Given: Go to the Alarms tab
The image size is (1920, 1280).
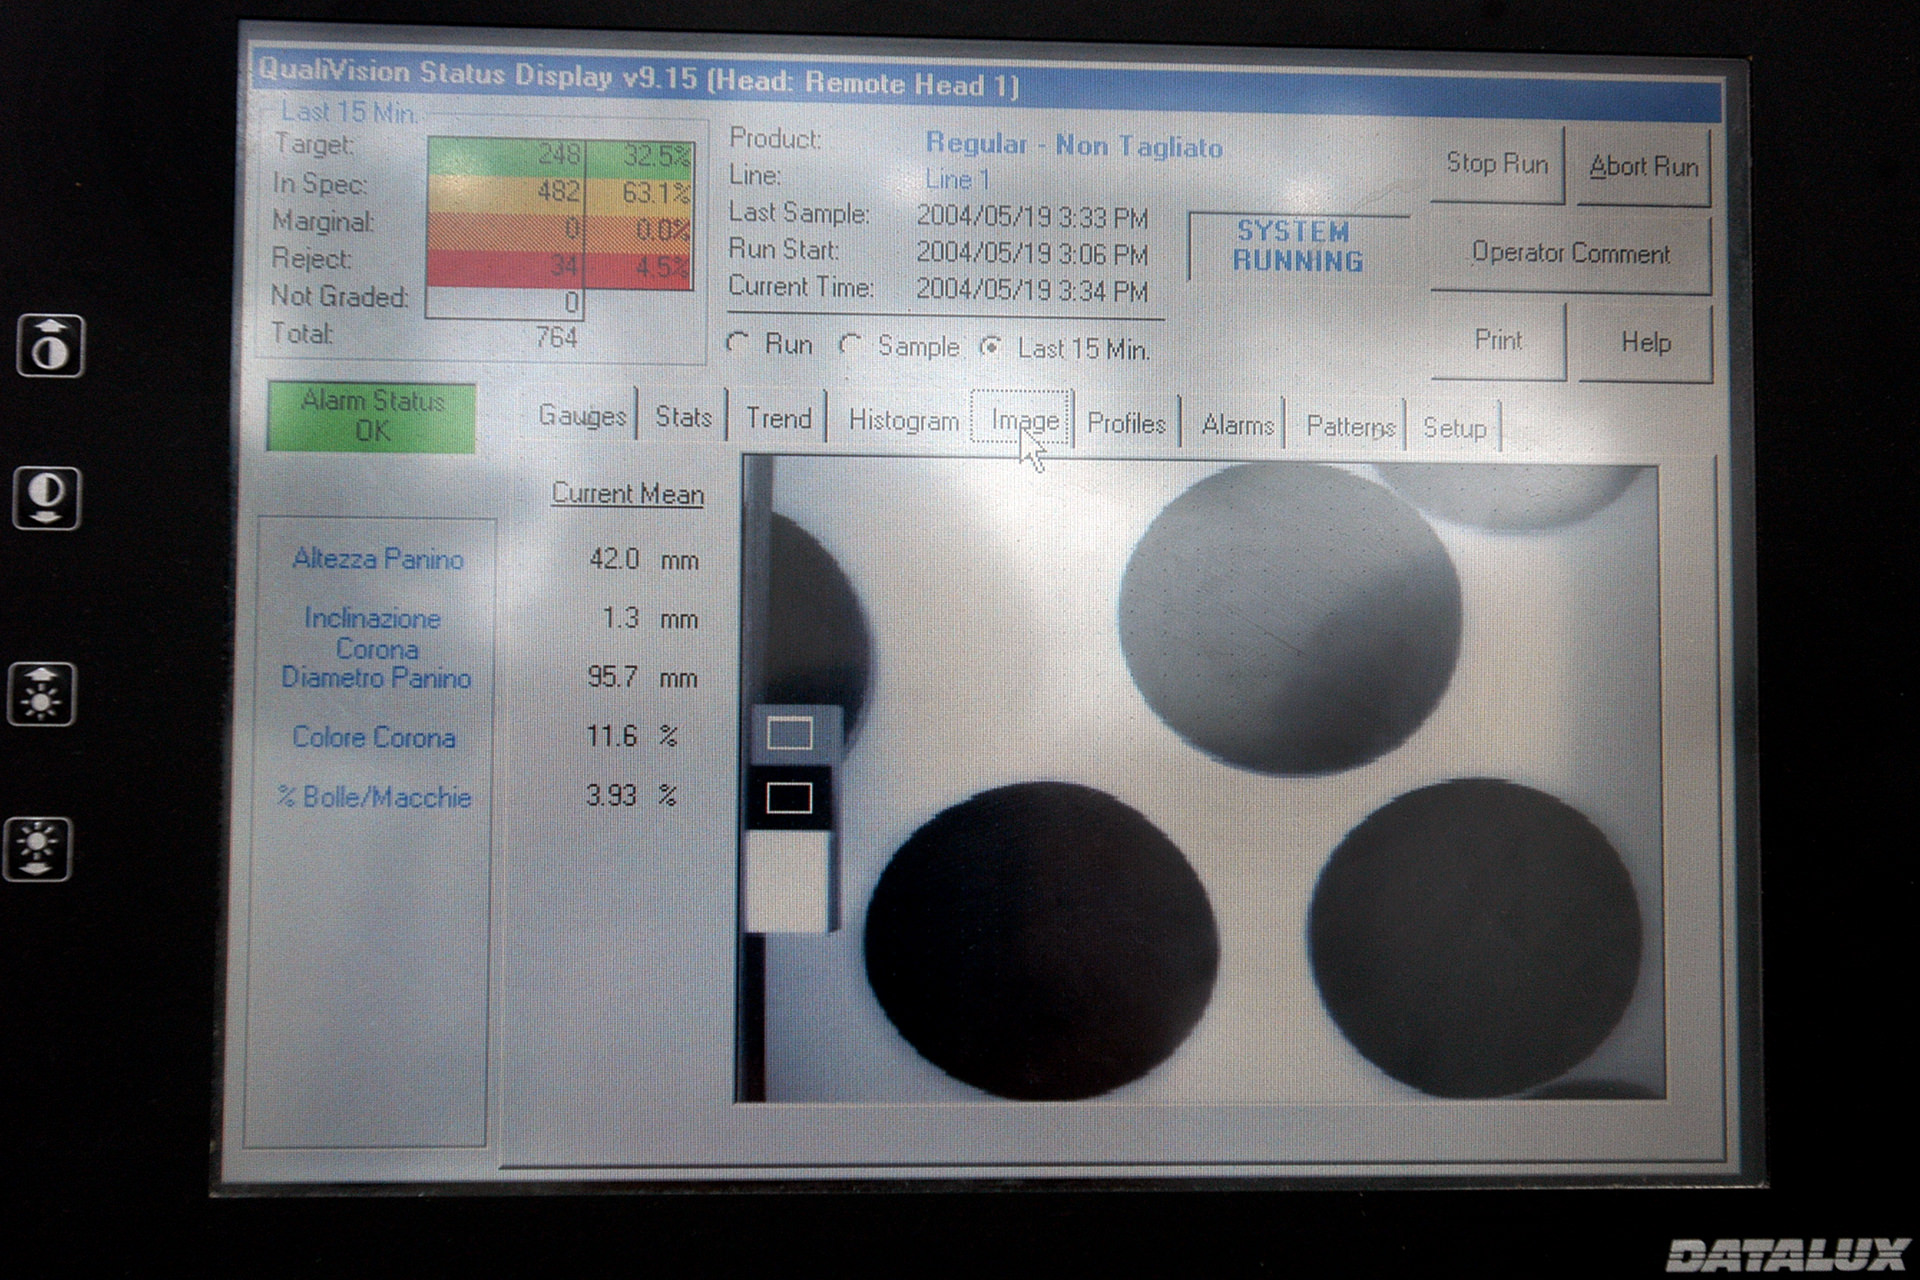Looking at the screenshot, I should coord(1237,425).
